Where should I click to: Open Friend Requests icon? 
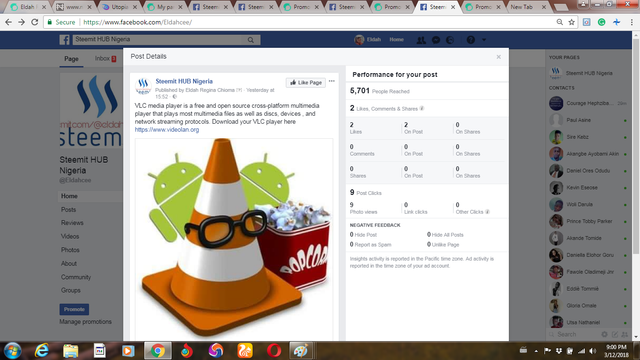pos(421,40)
